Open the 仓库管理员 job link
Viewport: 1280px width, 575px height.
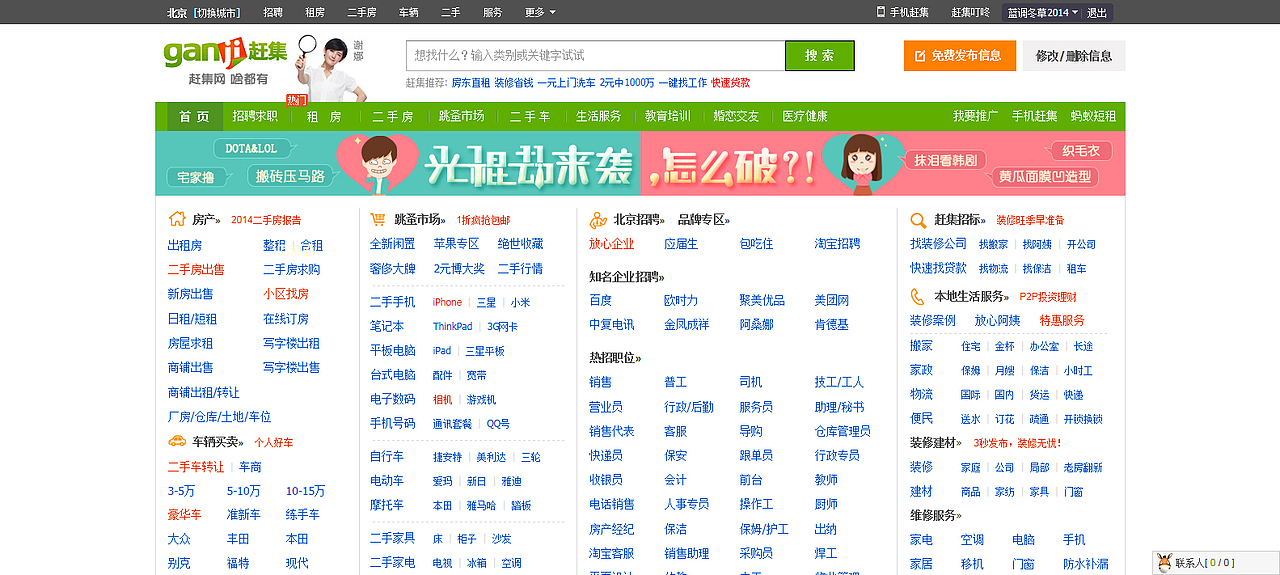tap(843, 431)
